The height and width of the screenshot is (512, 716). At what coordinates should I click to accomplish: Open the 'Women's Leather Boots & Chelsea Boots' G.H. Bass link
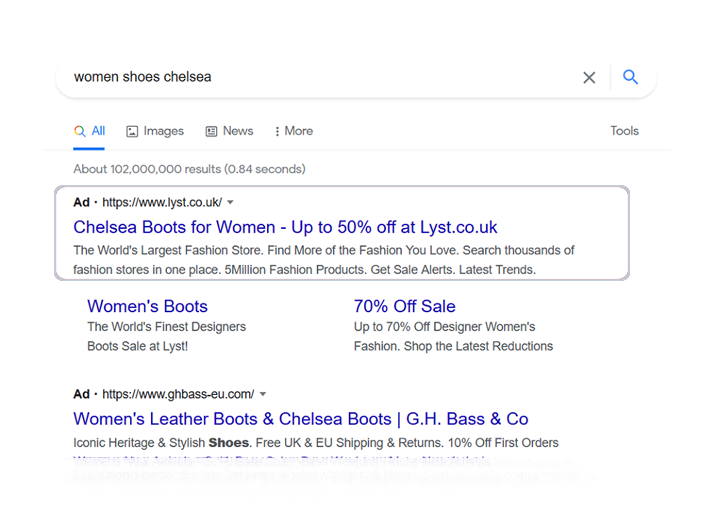[300, 419]
